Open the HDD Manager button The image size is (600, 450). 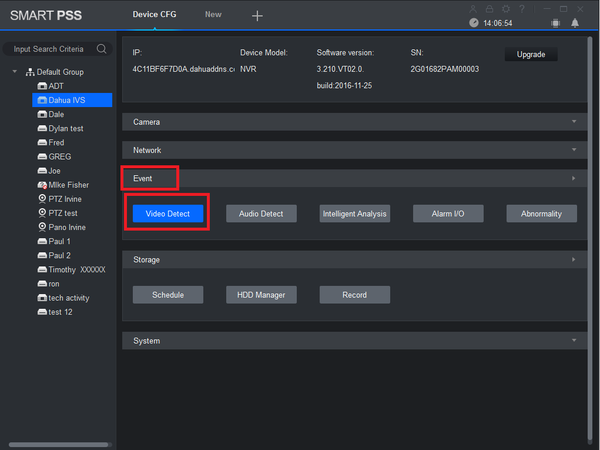coord(261,295)
